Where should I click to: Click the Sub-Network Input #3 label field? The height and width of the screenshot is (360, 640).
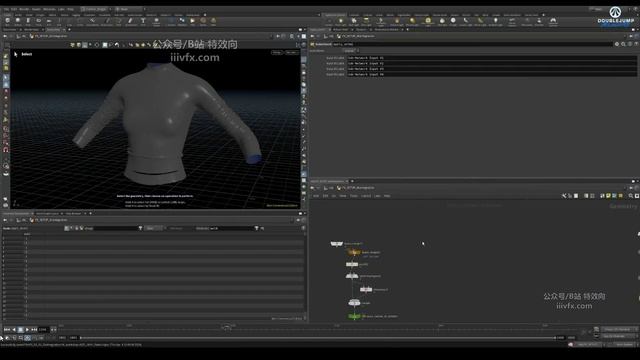click(491, 69)
